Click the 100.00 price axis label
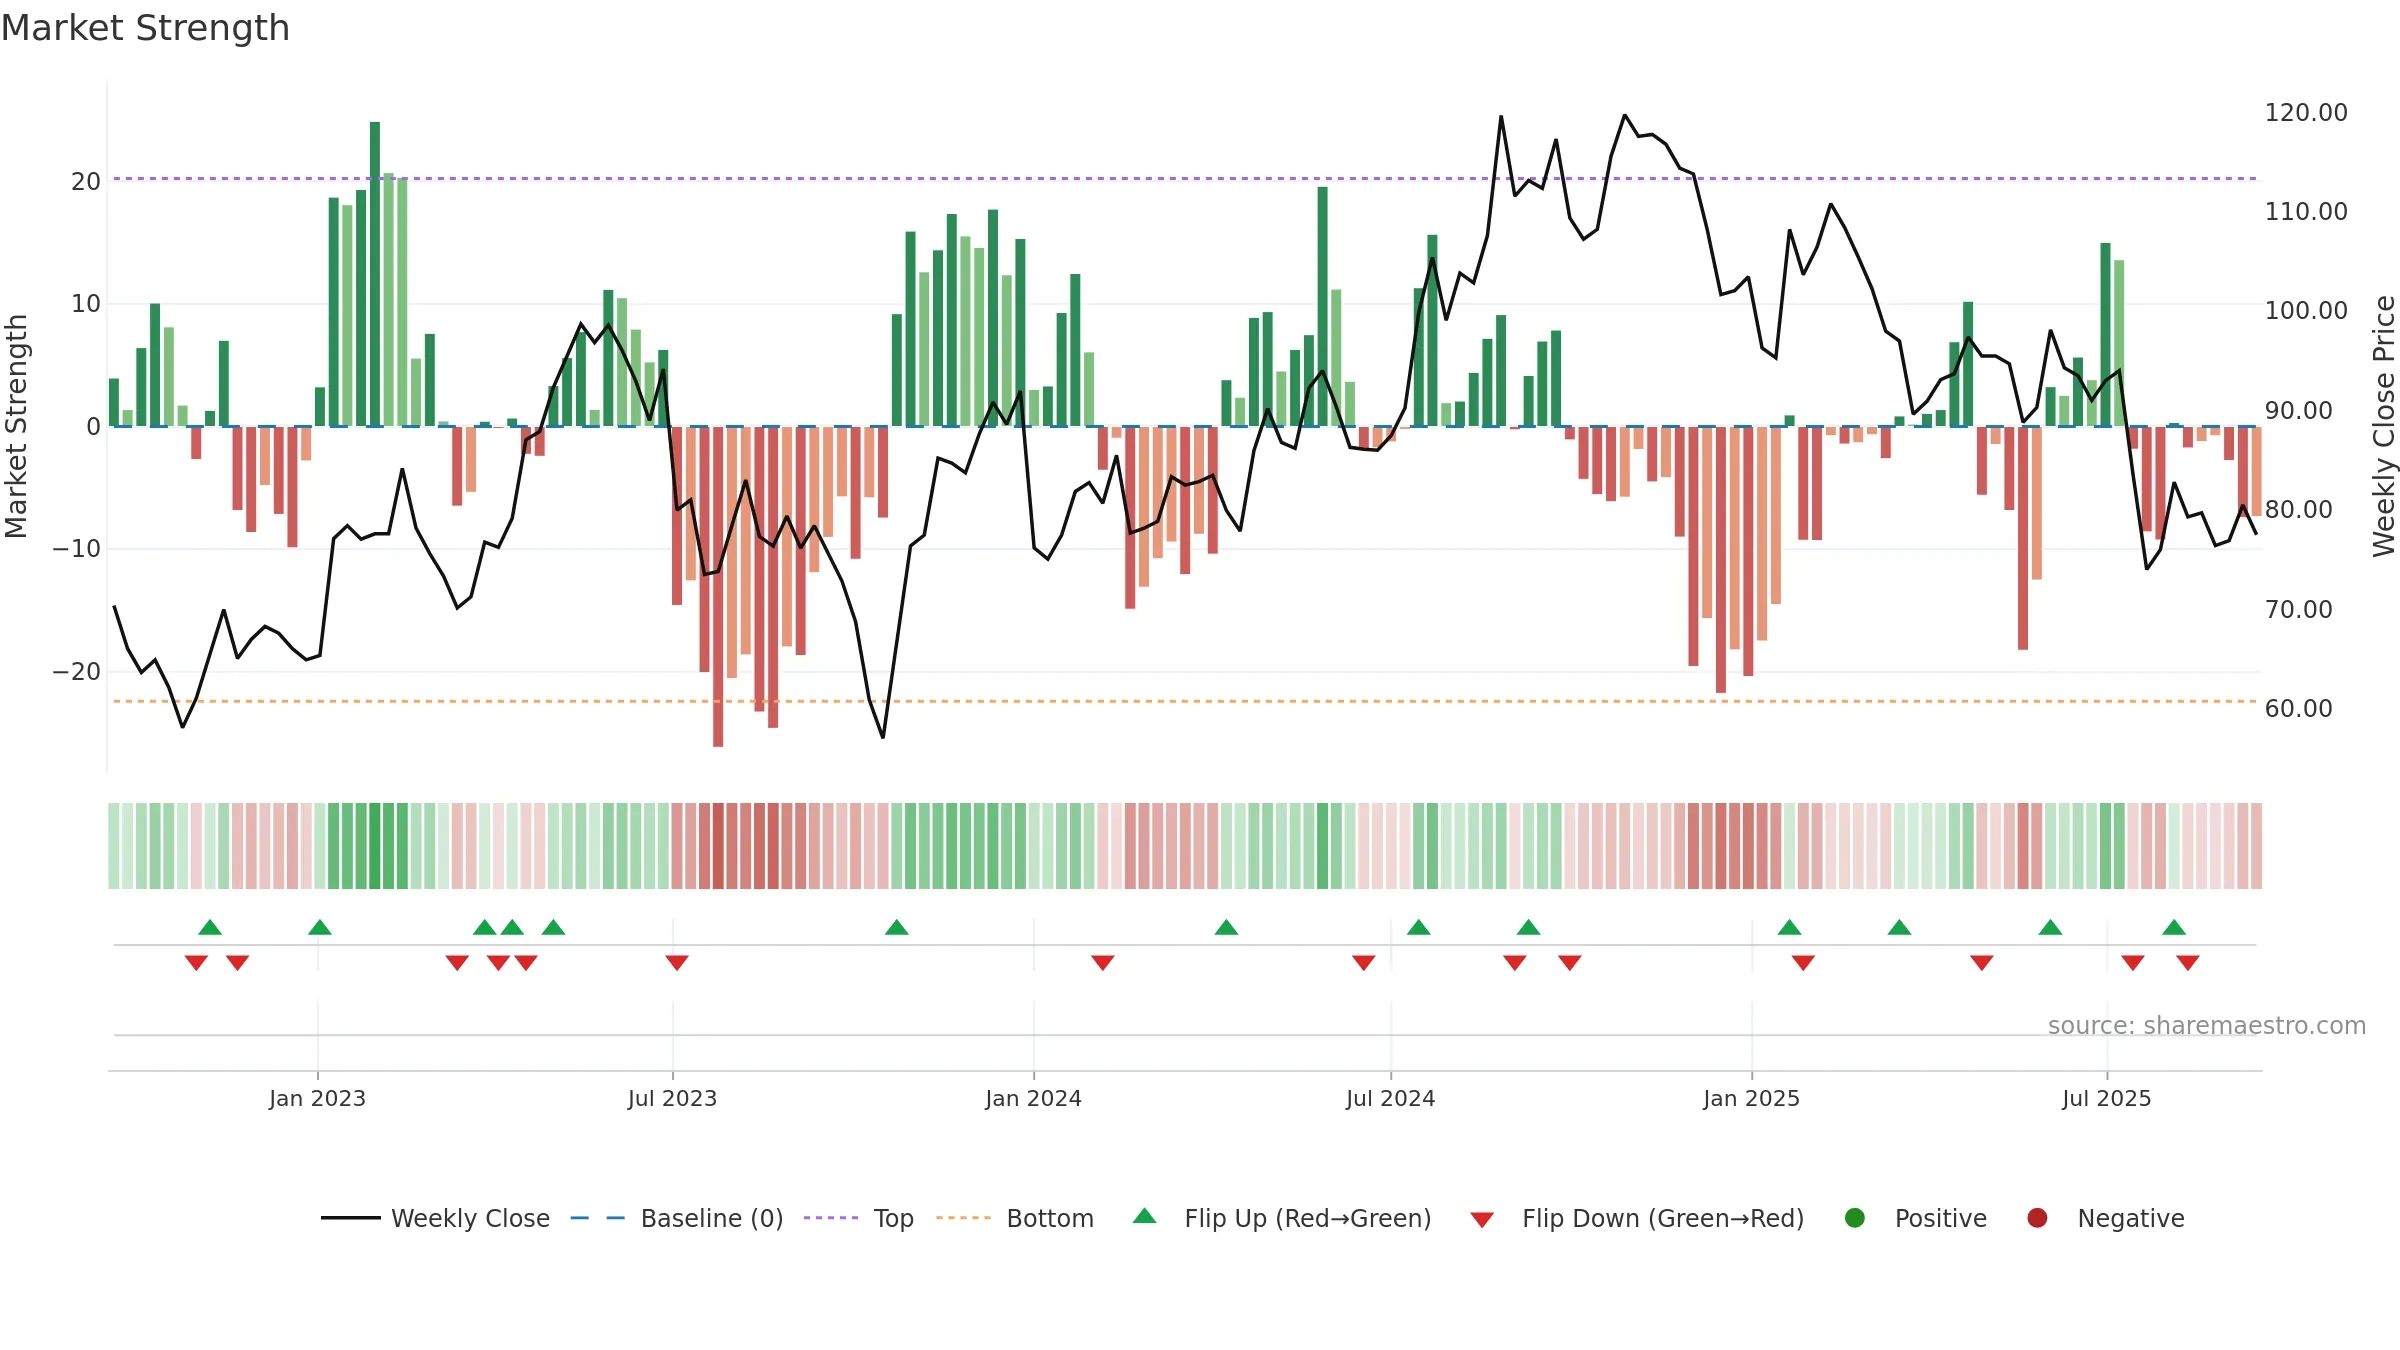2400x1350 pixels. (2306, 311)
